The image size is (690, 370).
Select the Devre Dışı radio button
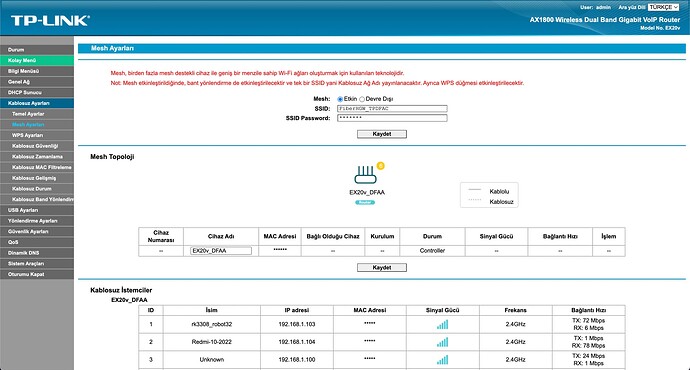point(362,99)
